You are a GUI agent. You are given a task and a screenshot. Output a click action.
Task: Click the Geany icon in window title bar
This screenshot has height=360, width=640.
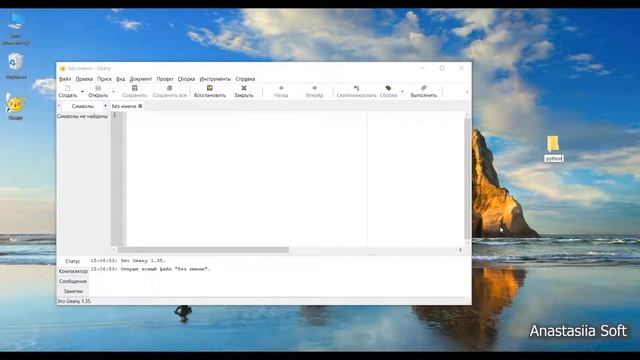pyautogui.click(x=62, y=69)
